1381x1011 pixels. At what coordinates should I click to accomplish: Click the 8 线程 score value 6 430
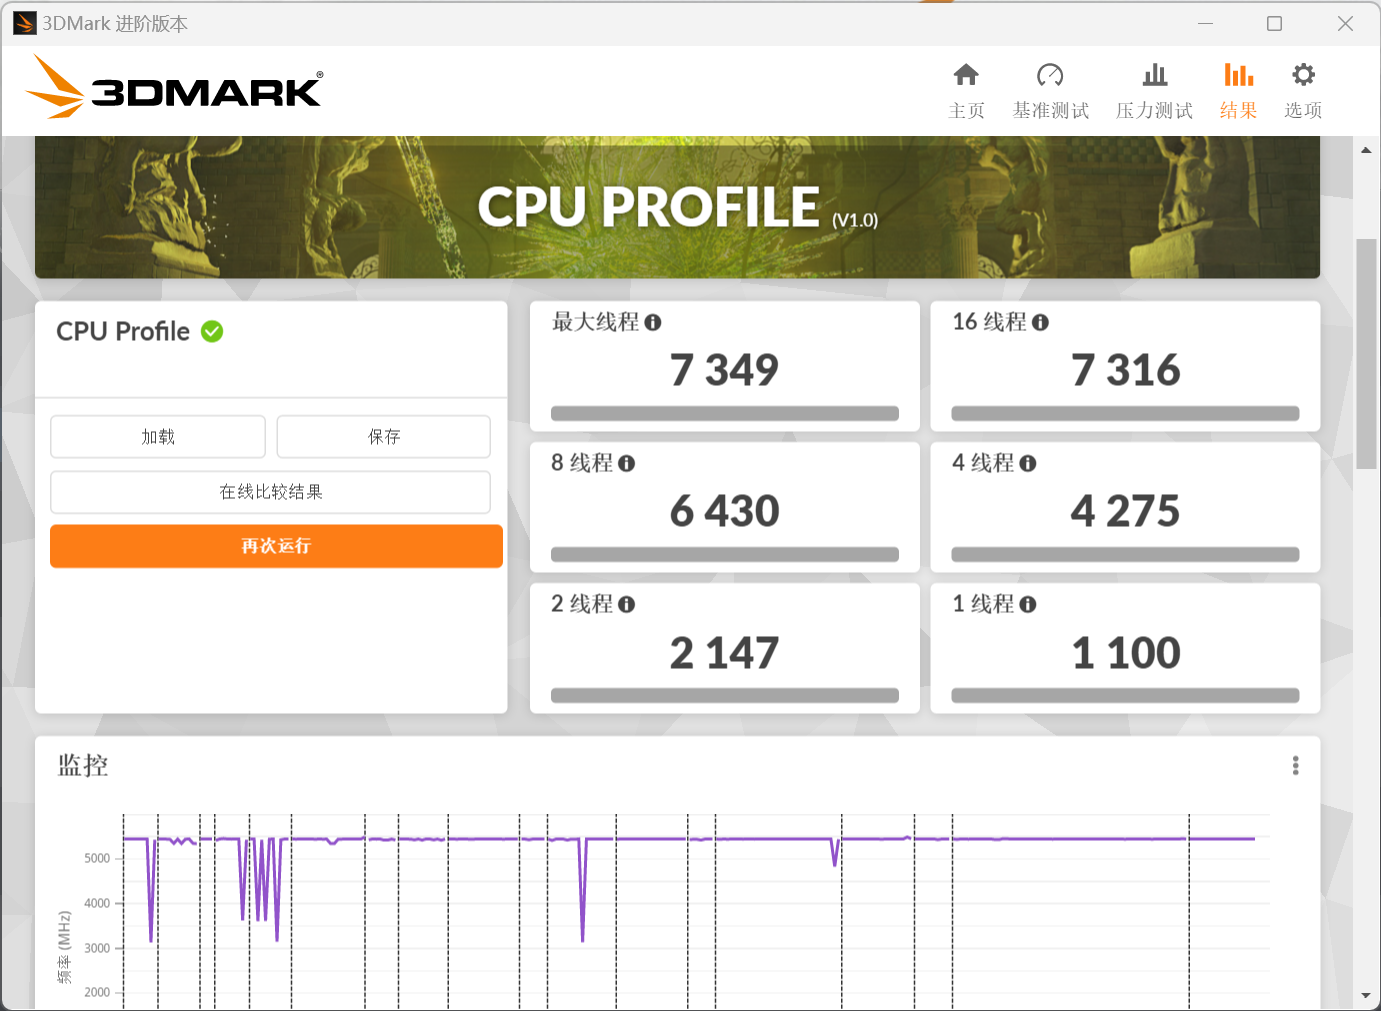click(x=724, y=511)
